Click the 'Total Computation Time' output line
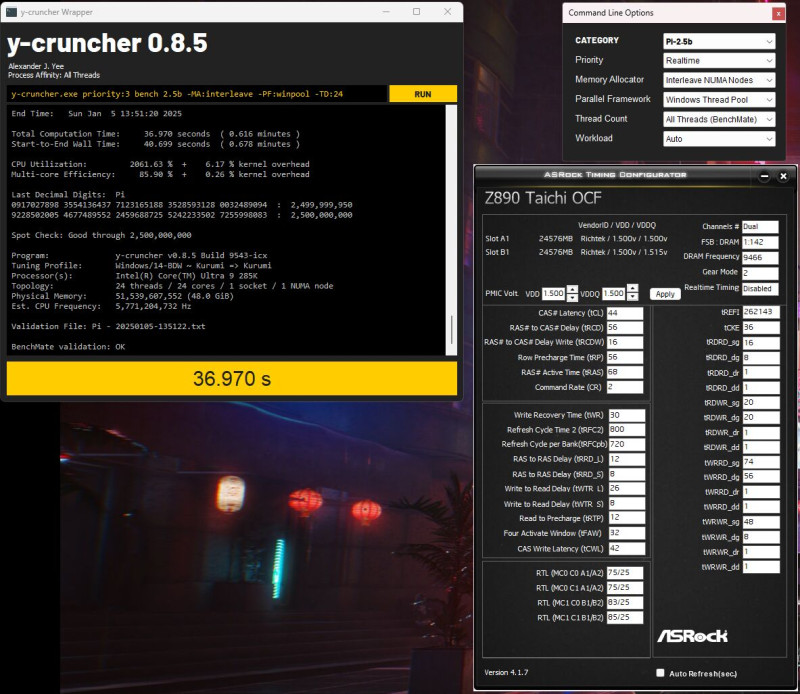 click(156, 134)
